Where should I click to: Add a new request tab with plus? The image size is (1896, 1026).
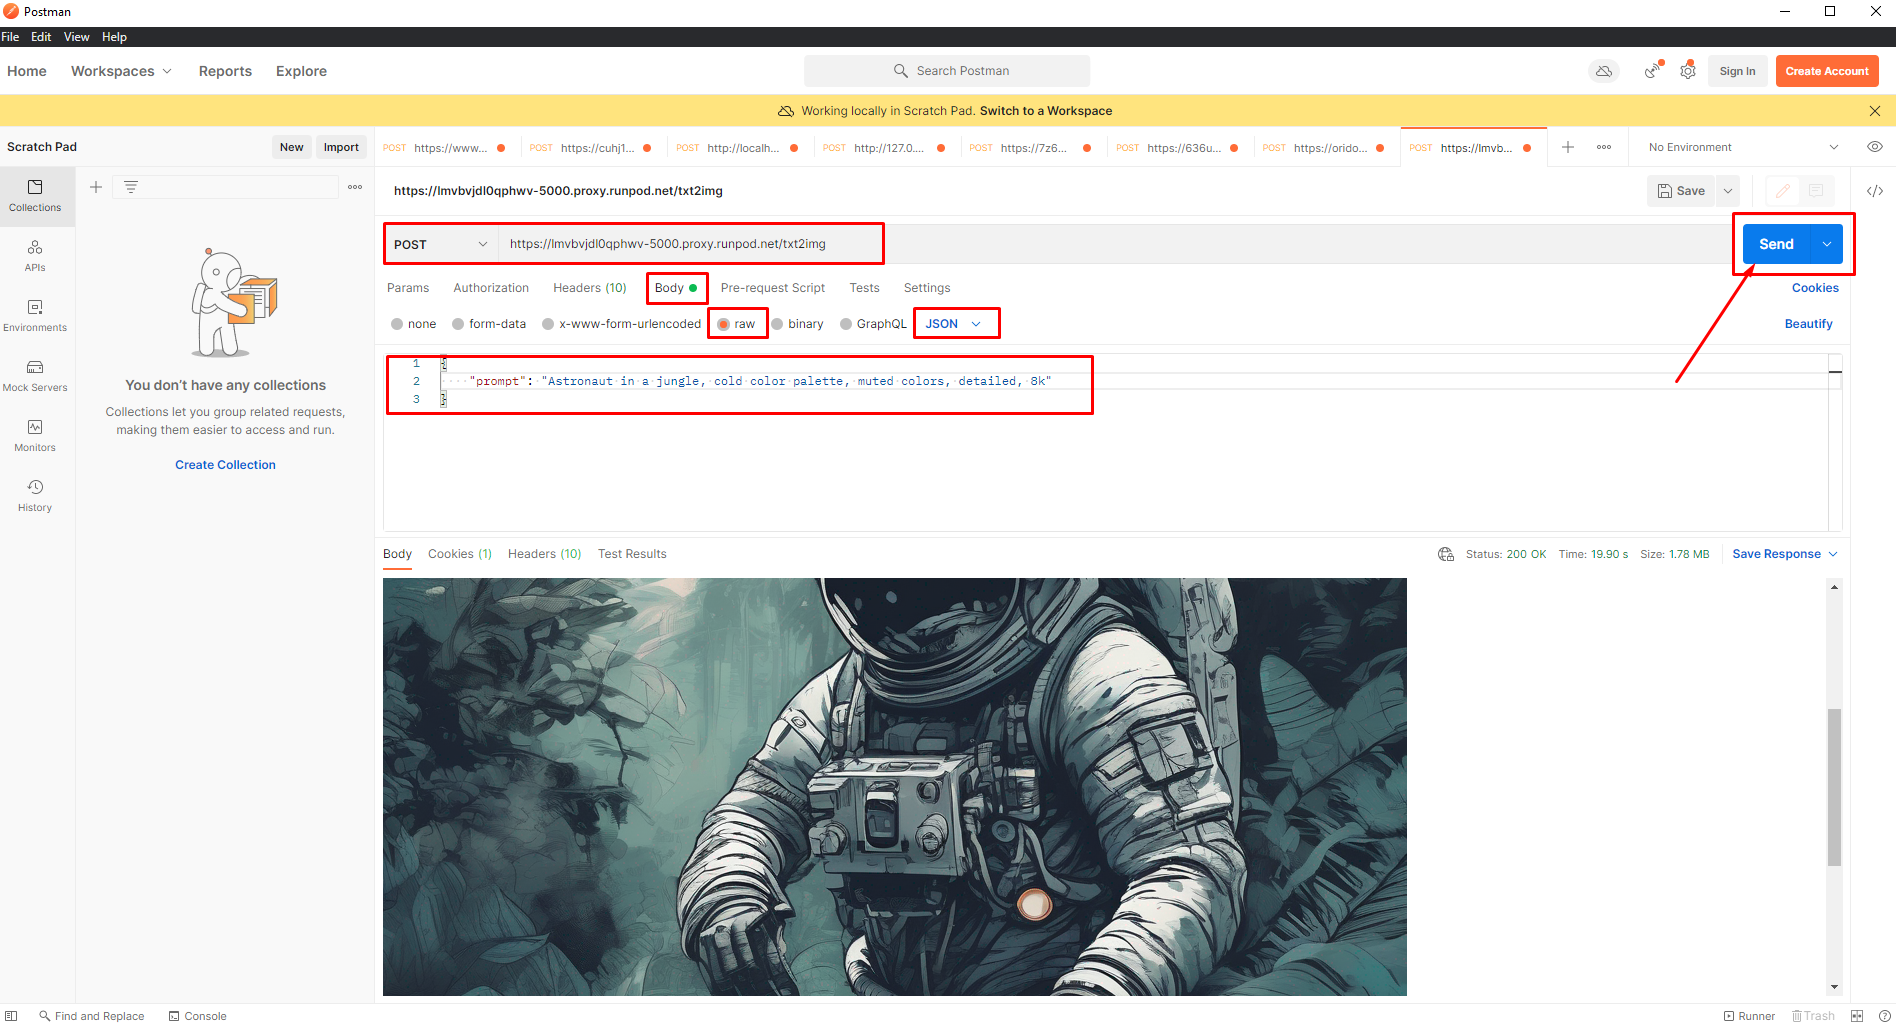click(x=1568, y=147)
